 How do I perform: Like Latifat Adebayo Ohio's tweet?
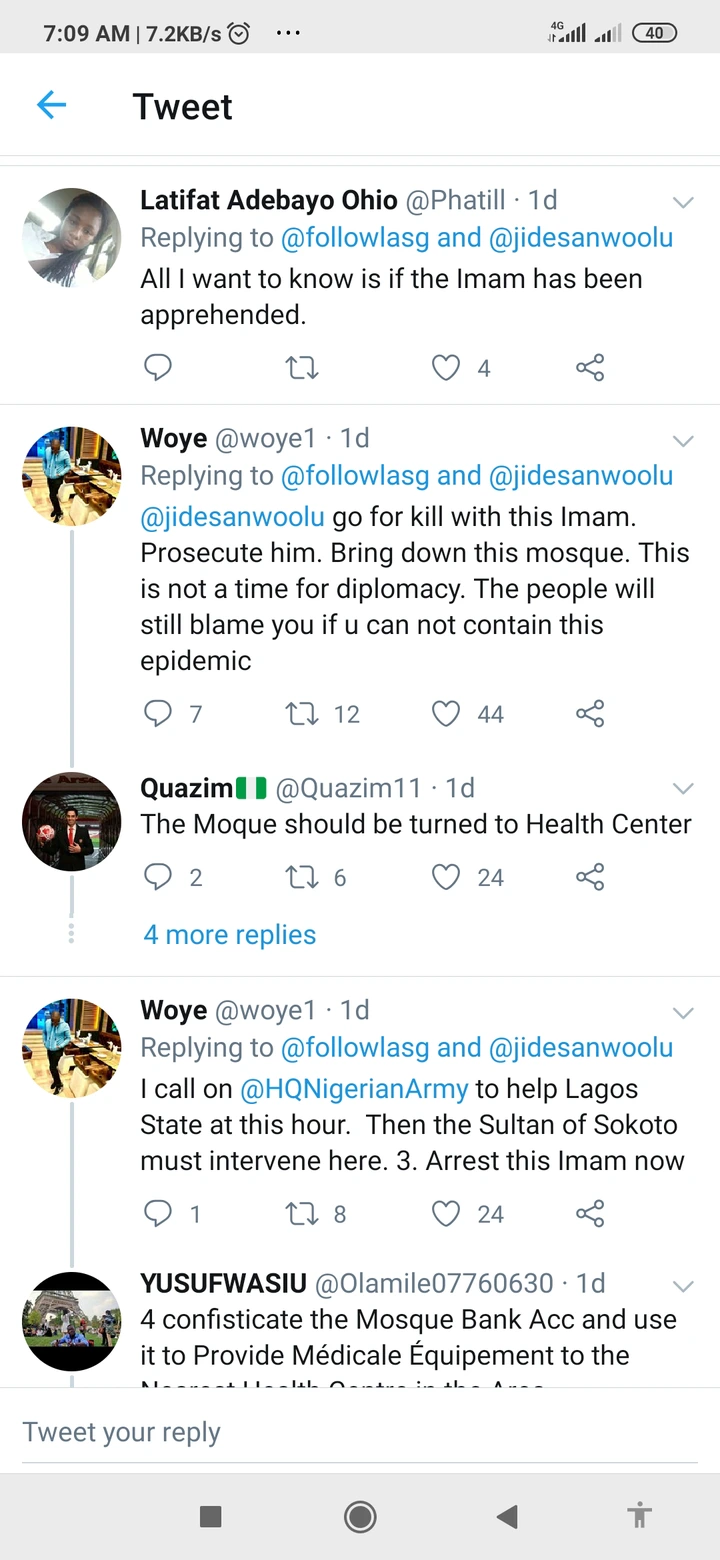coord(446,368)
